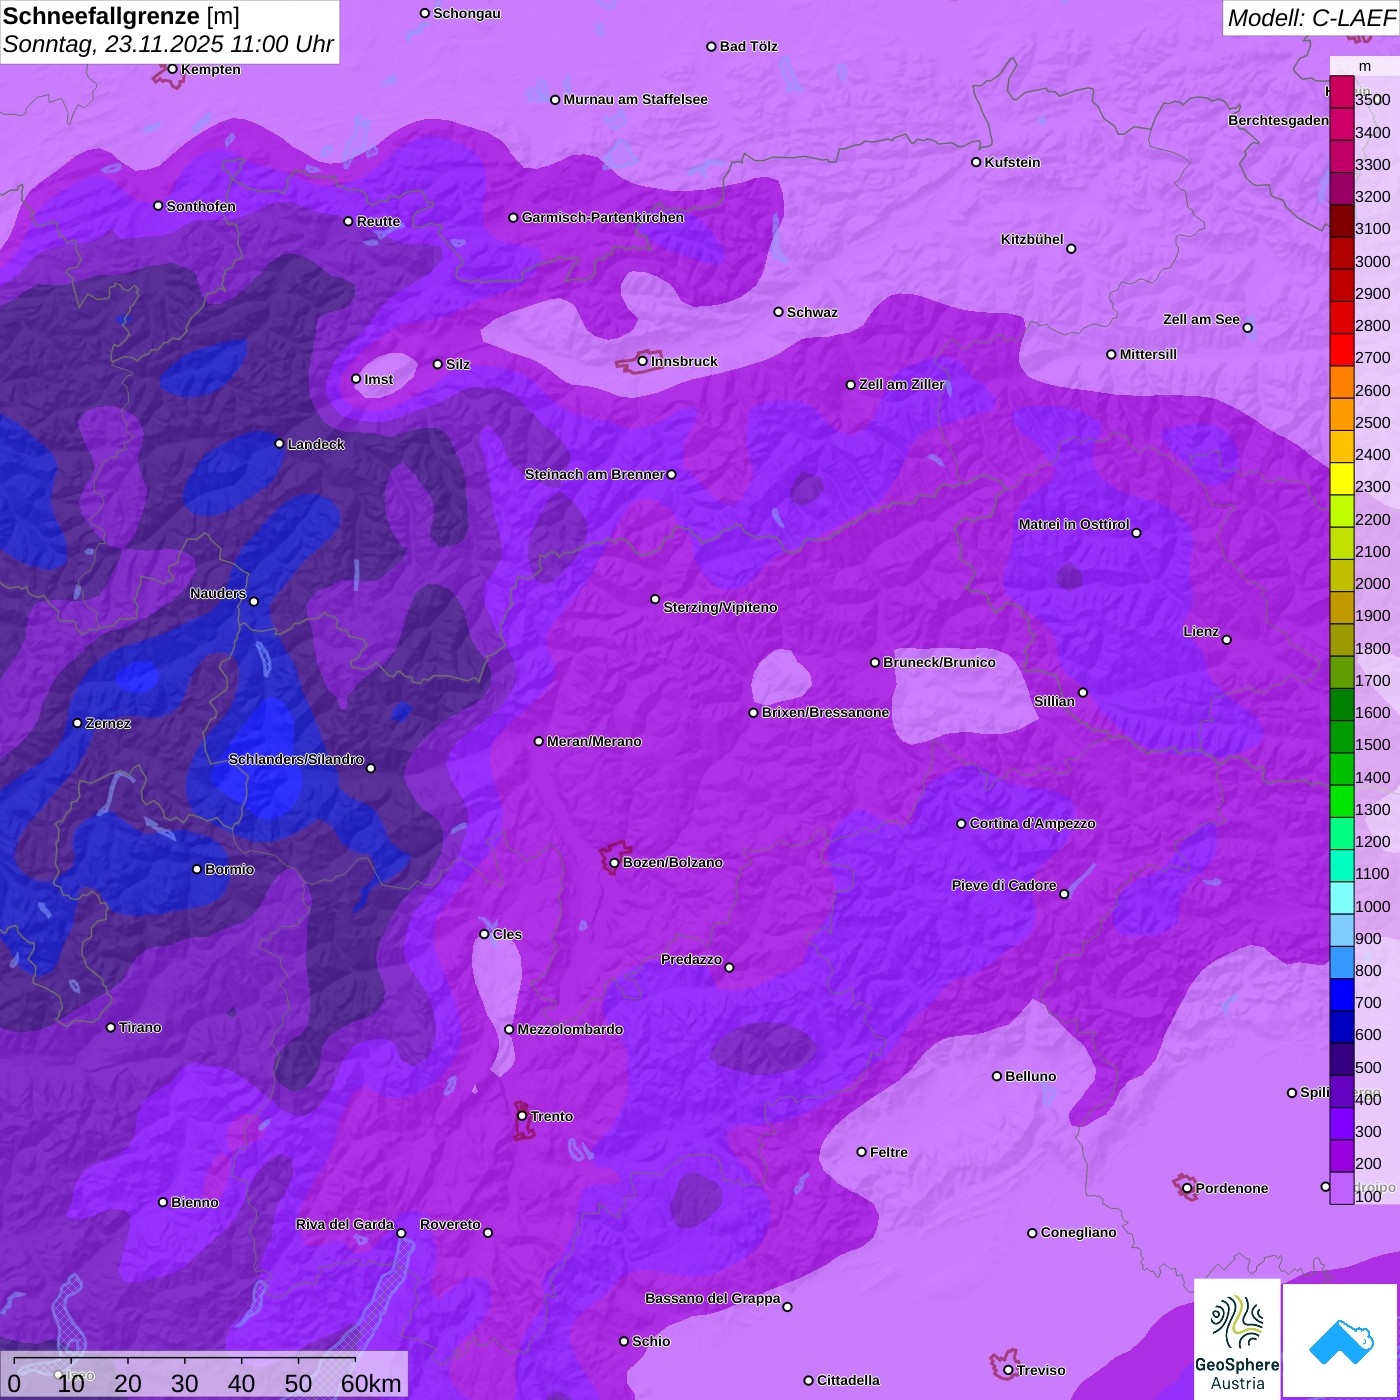Click the Berchtesgaden label
The height and width of the screenshot is (1400, 1400).
click(x=1279, y=120)
